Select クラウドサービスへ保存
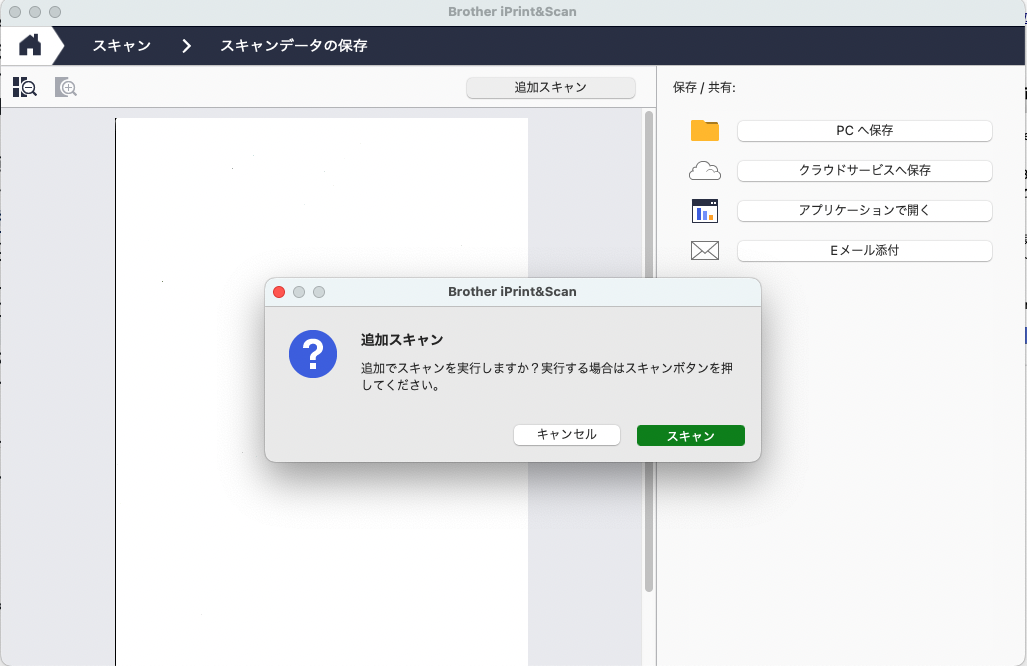The height and width of the screenshot is (666, 1027). pos(864,171)
